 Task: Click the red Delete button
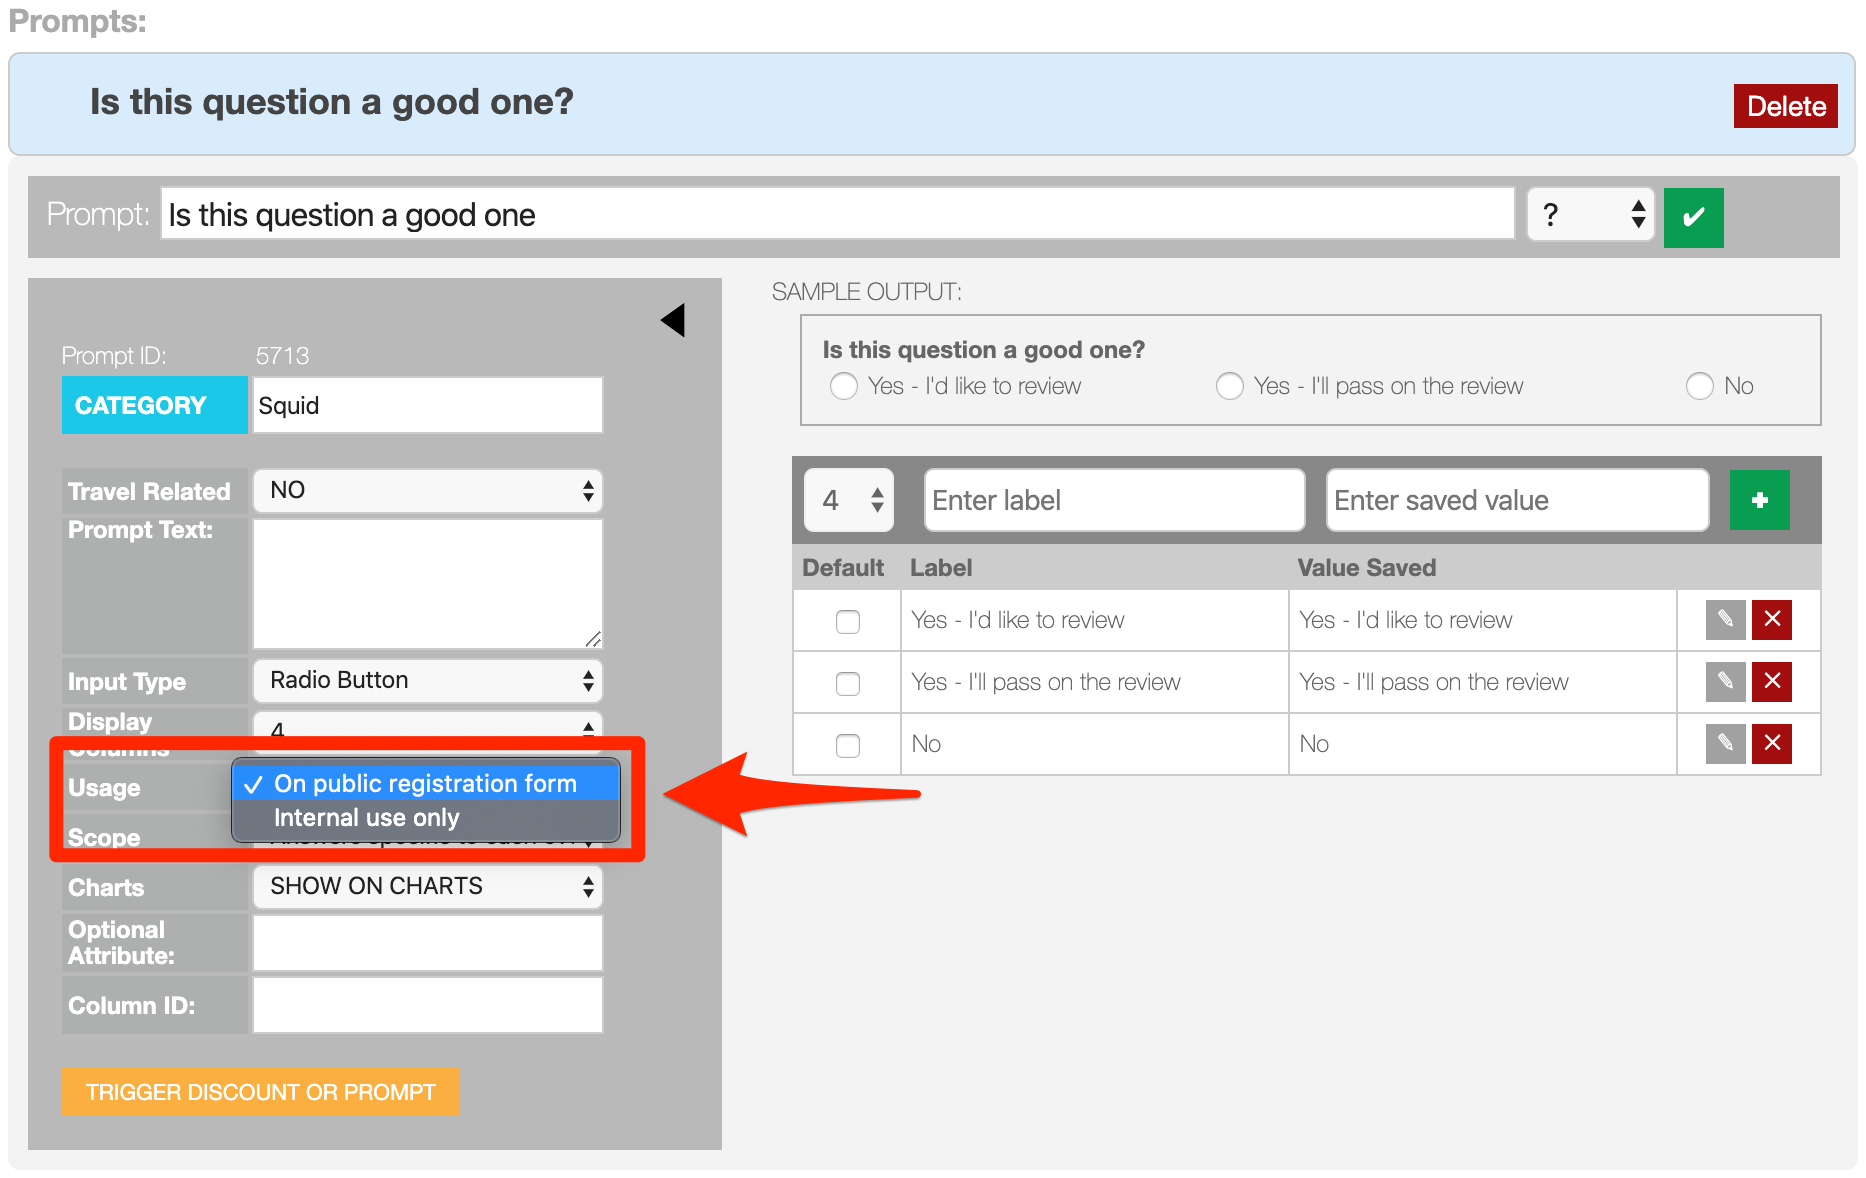[1785, 106]
